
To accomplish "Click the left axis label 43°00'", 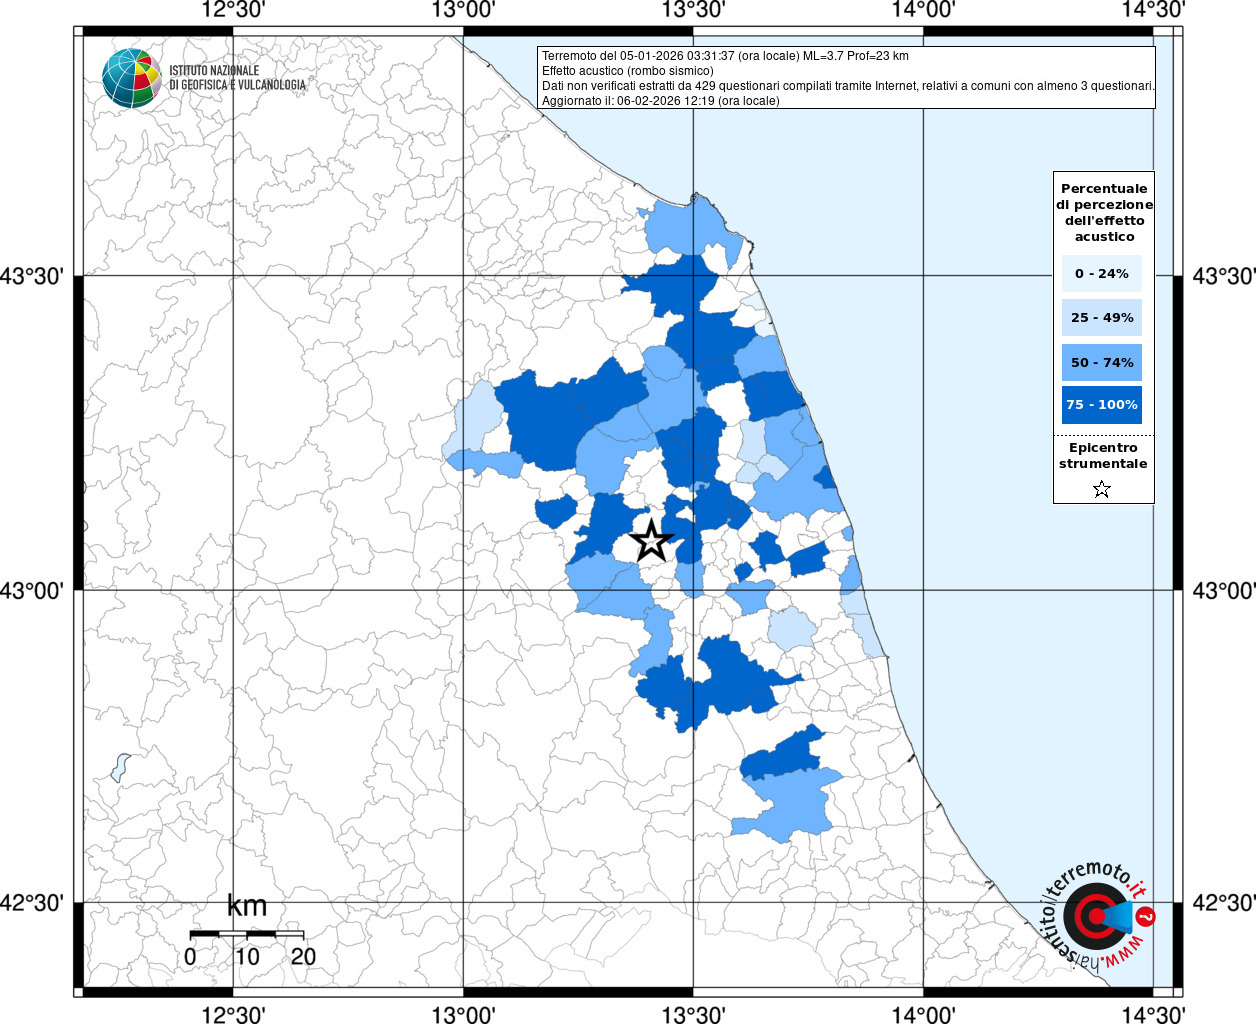I will coord(32,590).
